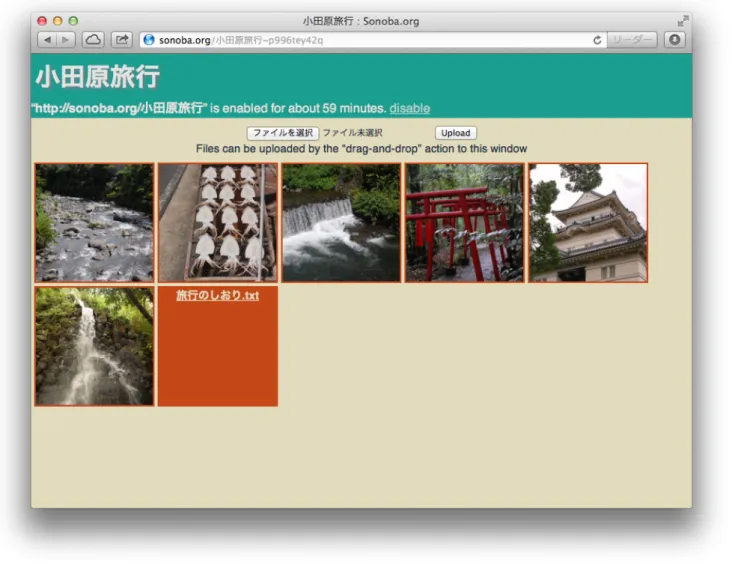Reload the page with the refresh icon
This screenshot has width=732, height=564.
(597, 41)
